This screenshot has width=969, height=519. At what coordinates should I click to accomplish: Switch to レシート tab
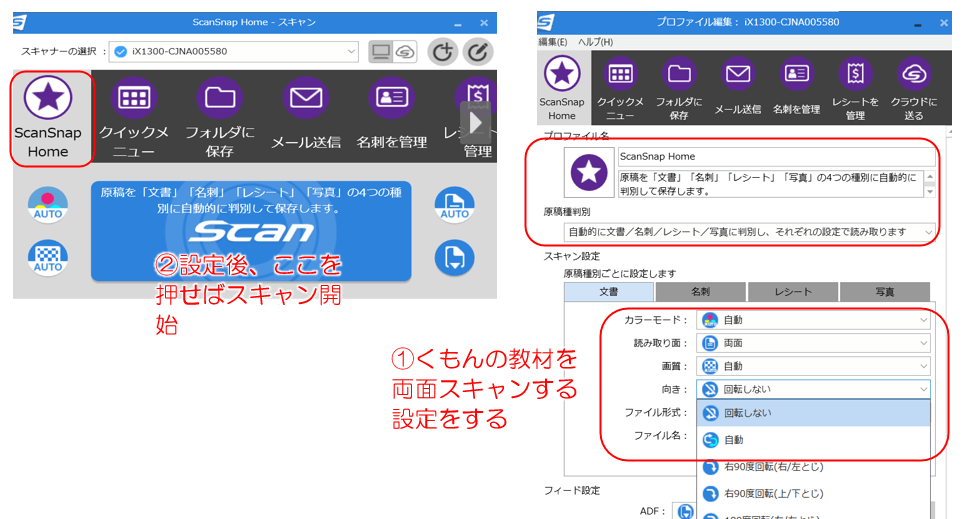click(793, 292)
